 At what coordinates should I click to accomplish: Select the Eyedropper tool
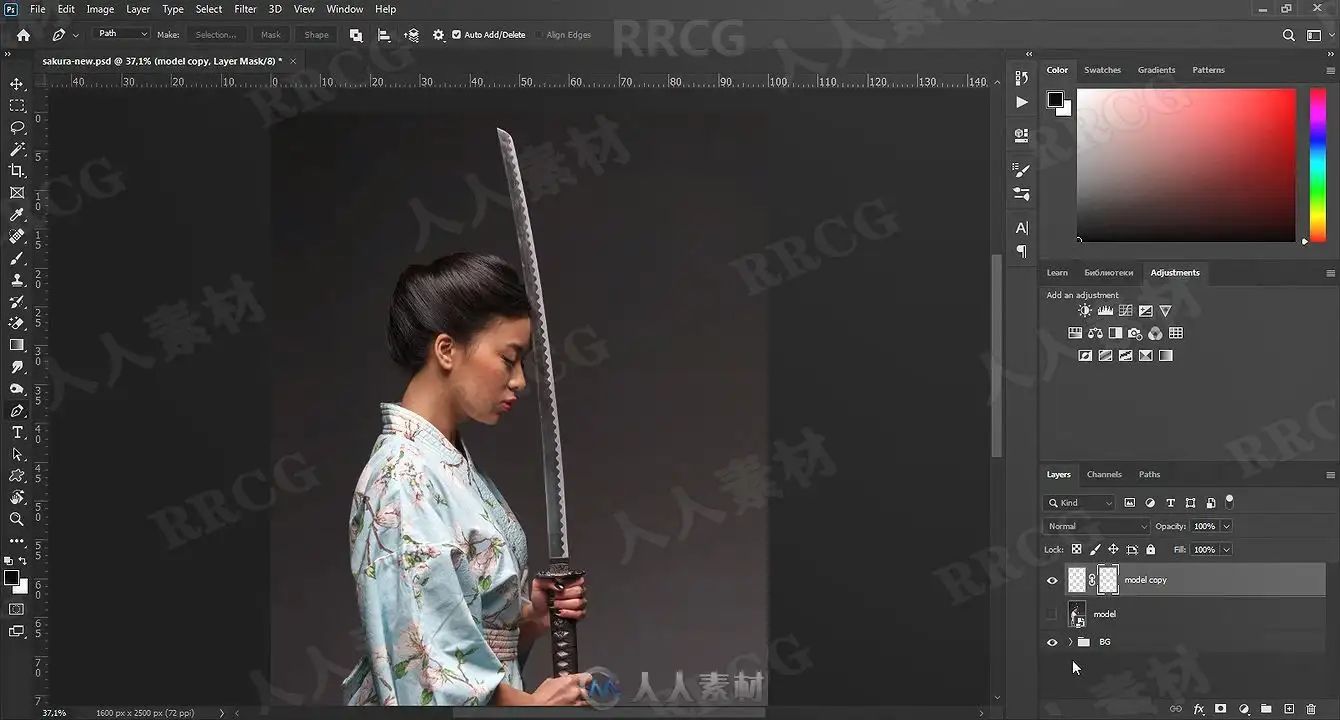pos(17,215)
